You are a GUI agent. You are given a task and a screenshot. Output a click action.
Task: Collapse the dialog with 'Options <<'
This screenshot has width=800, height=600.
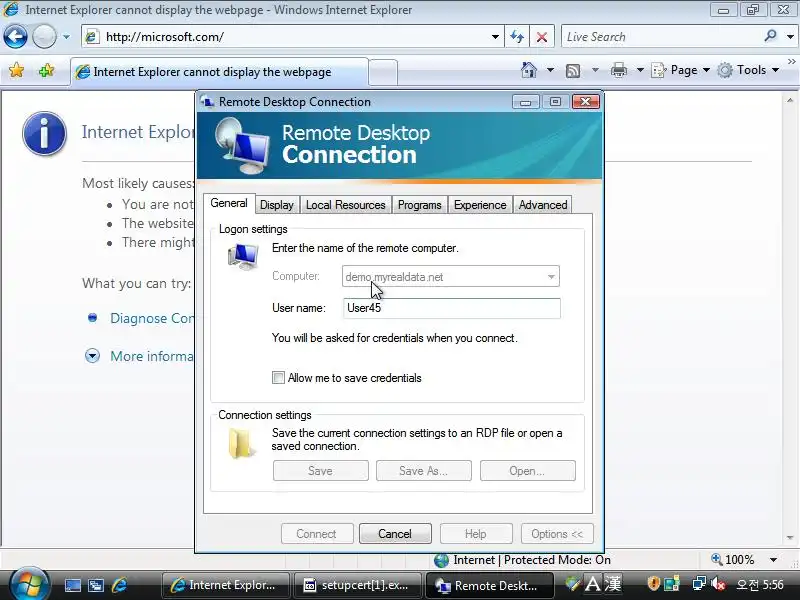pos(557,534)
